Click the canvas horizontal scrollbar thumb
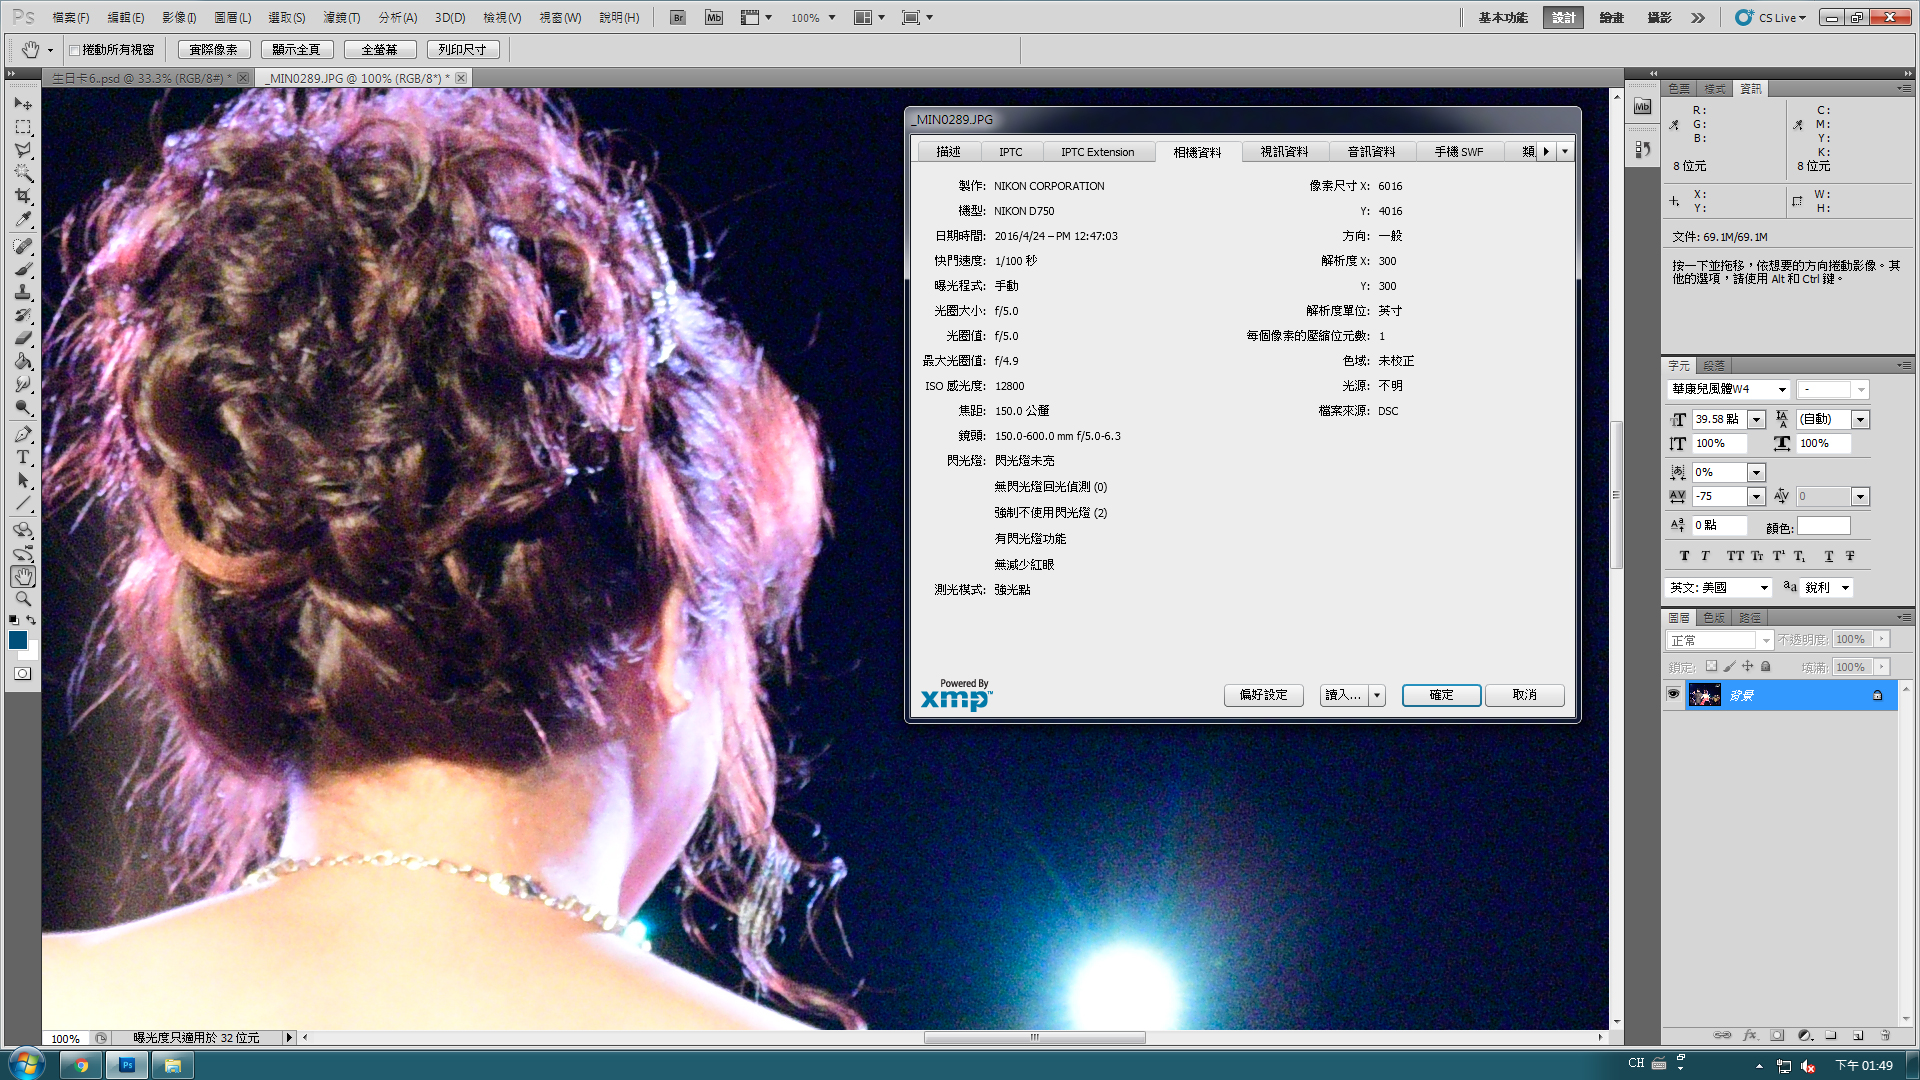1920x1080 pixels. point(1034,1038)
